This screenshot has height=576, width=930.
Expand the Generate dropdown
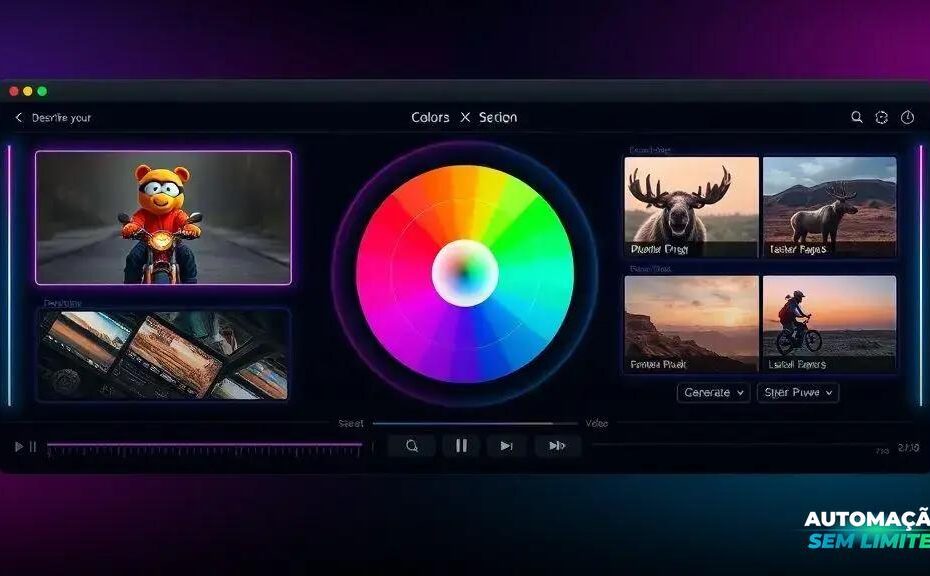click(x=714, y=393)
